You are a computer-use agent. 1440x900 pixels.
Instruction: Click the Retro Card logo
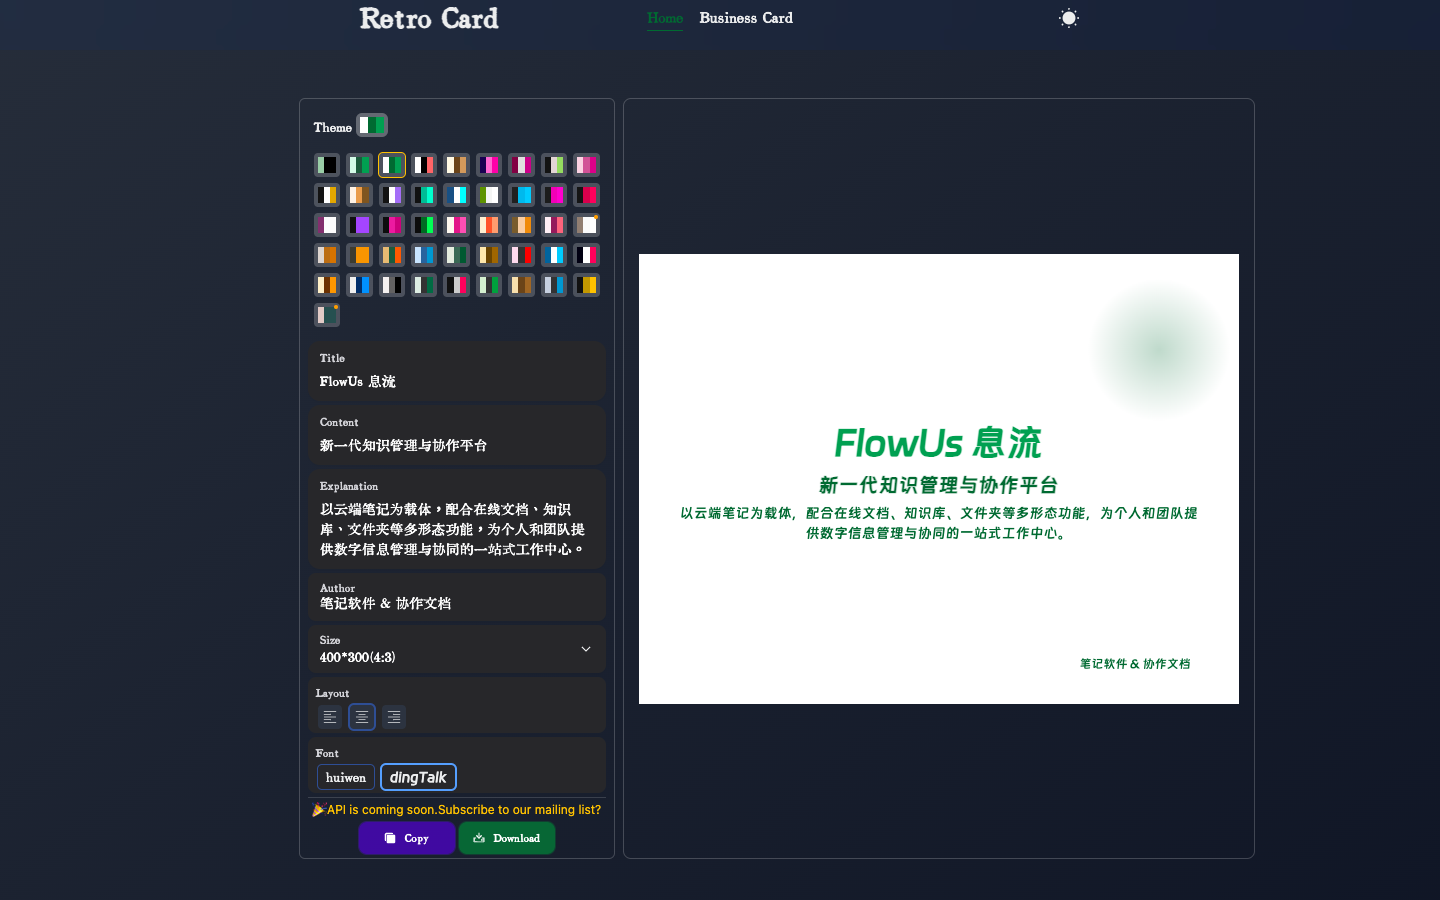point(429,18)
